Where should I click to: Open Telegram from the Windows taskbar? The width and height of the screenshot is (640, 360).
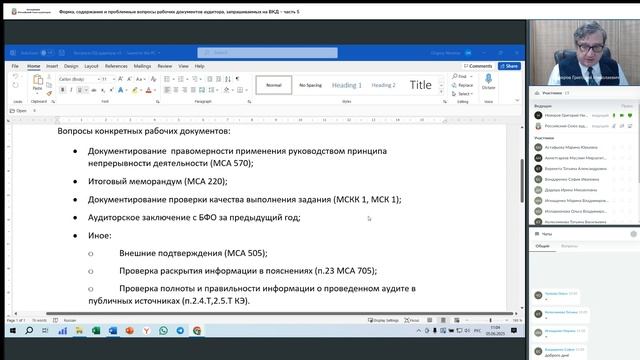click(180, 331)
